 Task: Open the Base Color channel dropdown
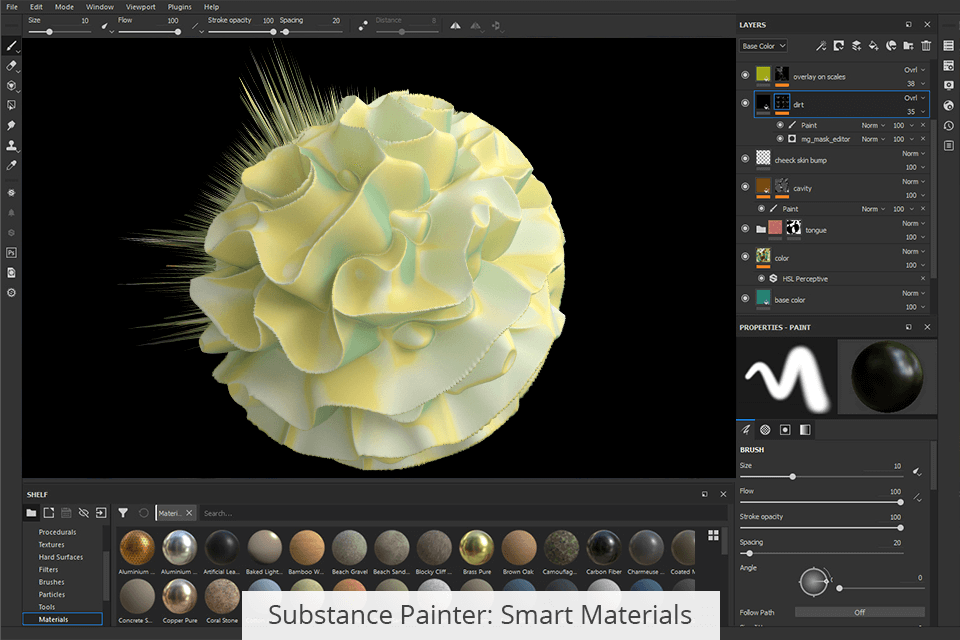click(x=763, y=46)
